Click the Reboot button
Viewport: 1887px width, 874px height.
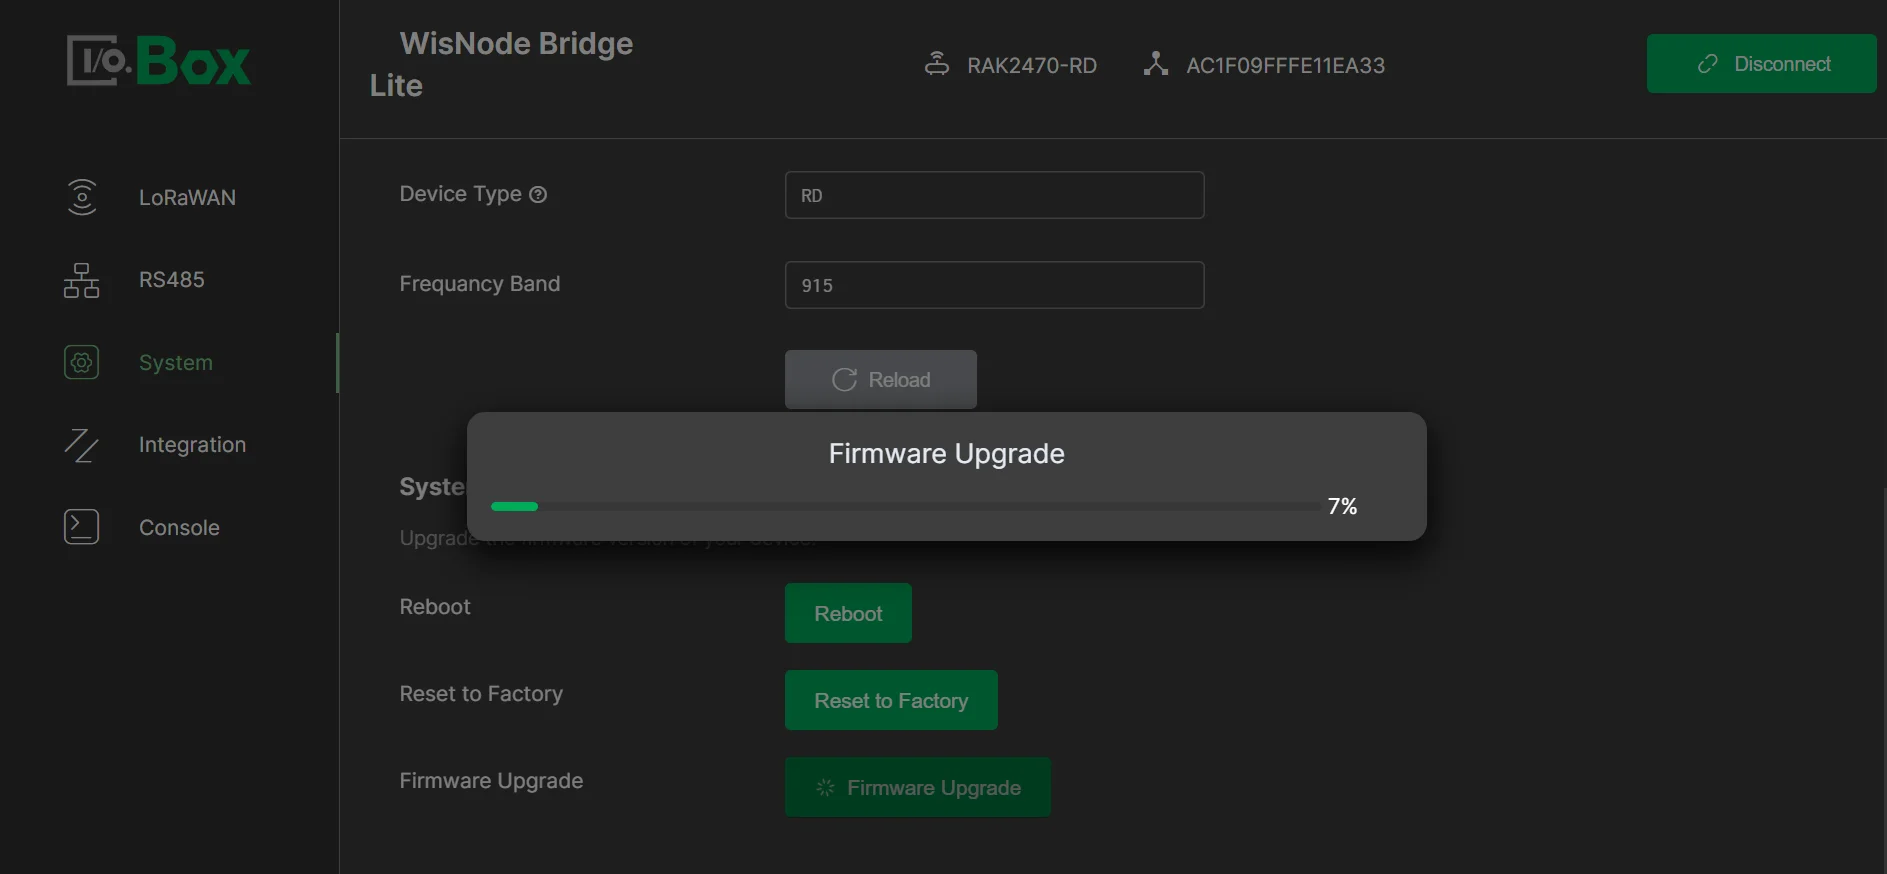coord(848,613)
